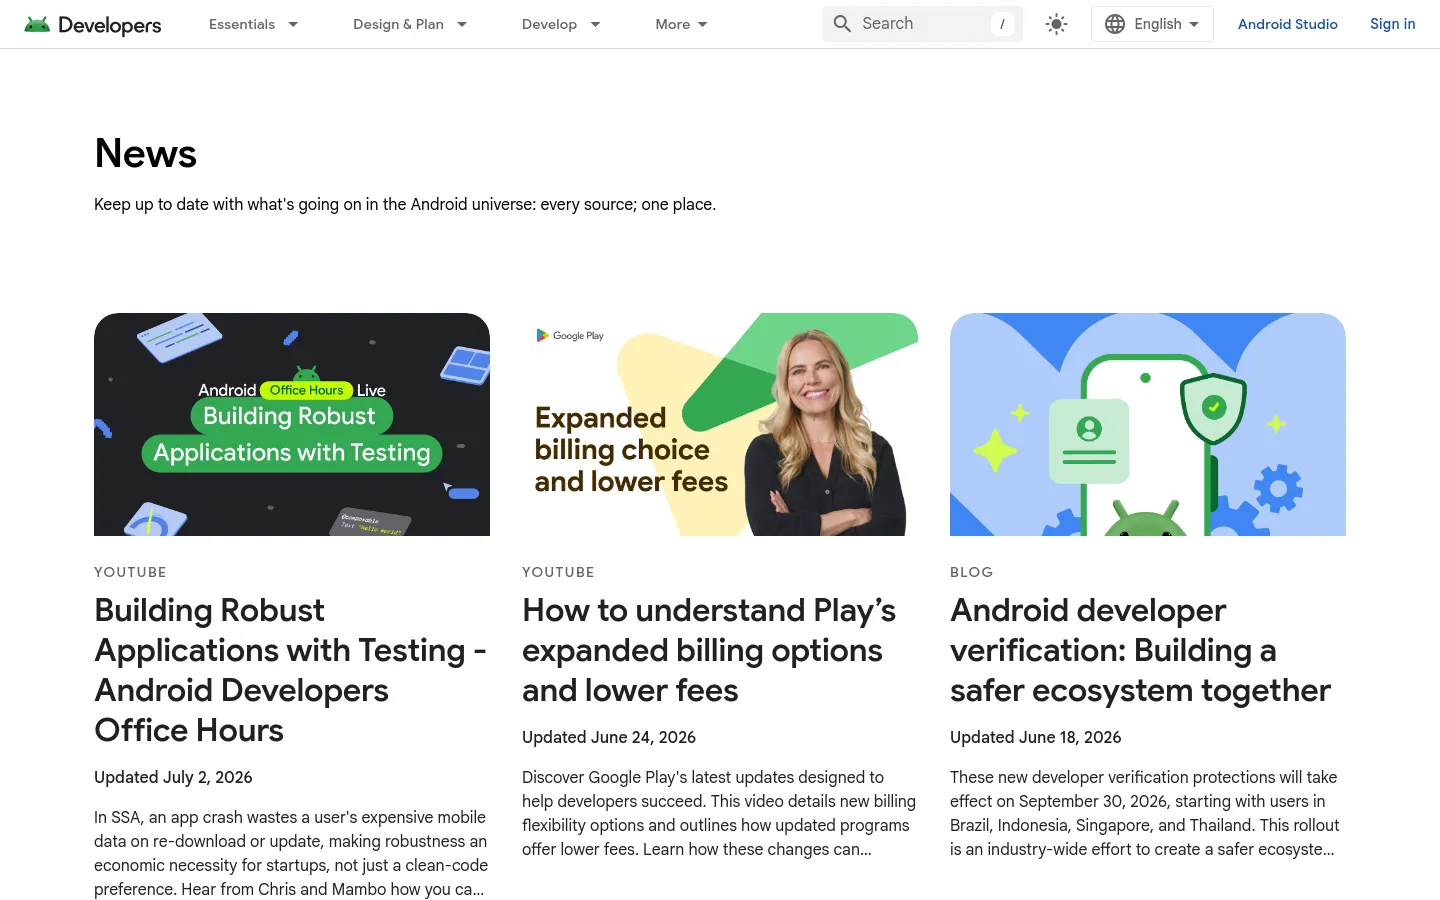Screen dimensions: 1440x900
Task: Click the BLOG category label
Action: 971,572
